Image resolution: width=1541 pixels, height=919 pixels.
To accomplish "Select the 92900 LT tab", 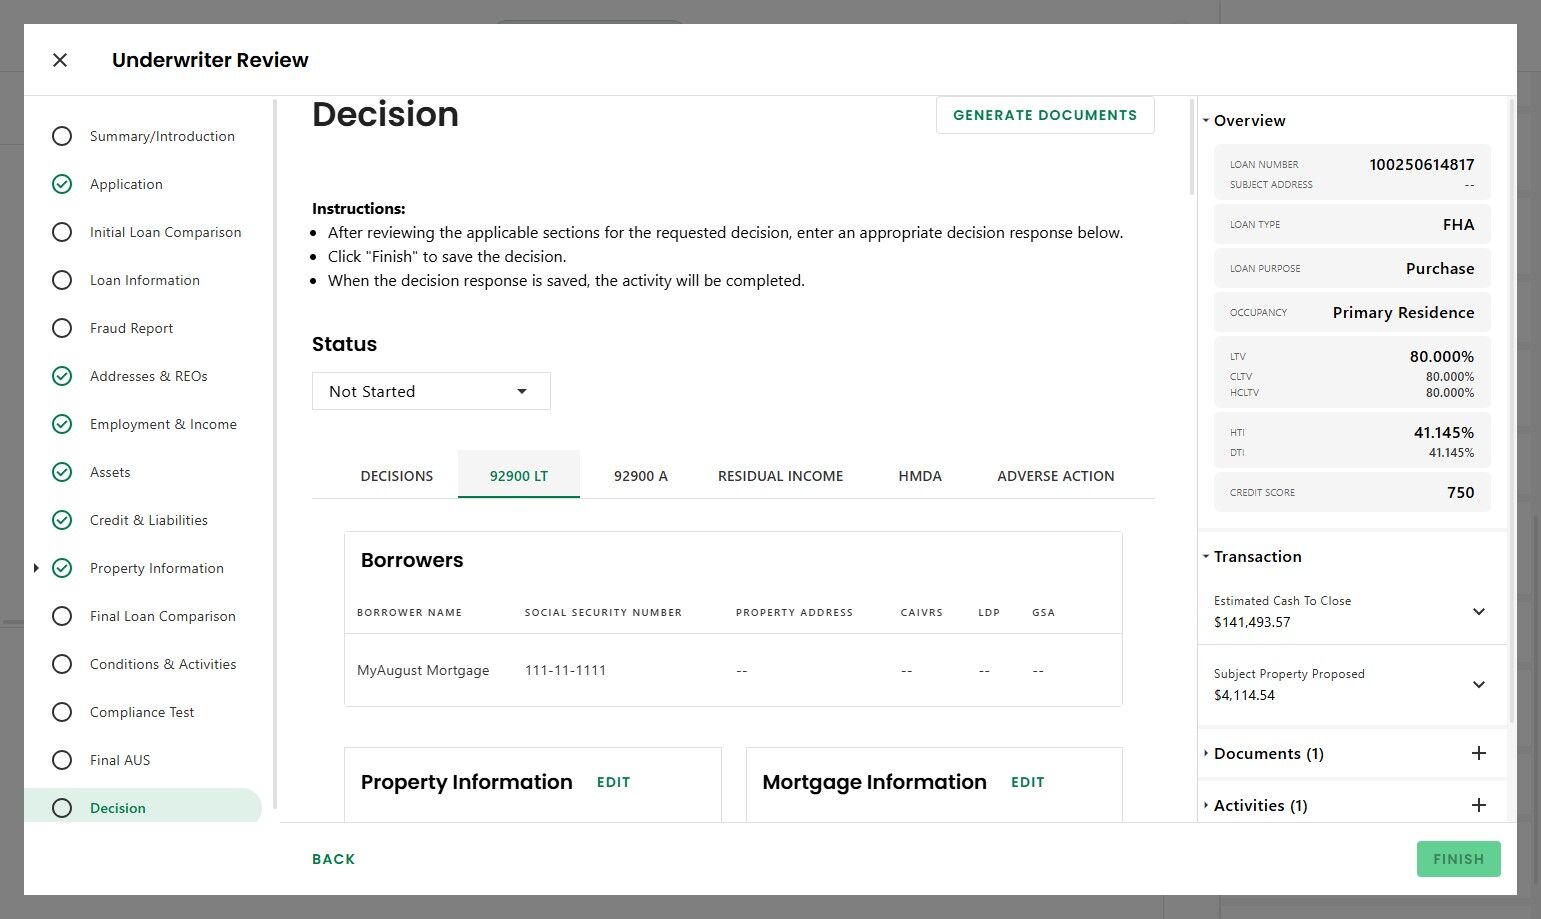I will coord(519,476).
